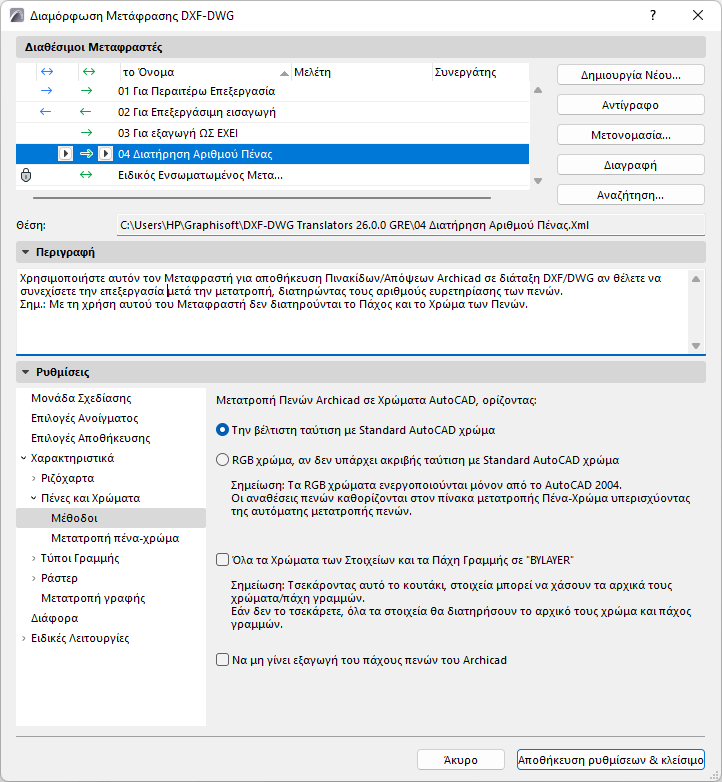
Task: Open Επιλογές Αποθήκευσης settings
Action: [x=90, y=438]
